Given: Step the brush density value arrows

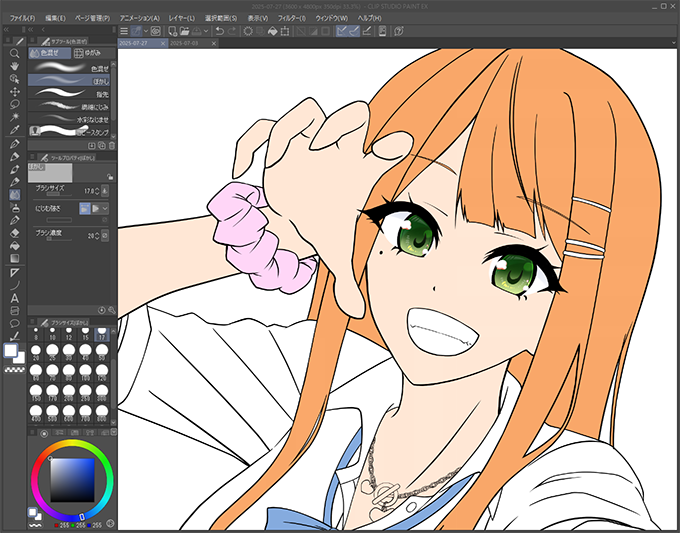Looking at the screenshot, I should 97,235.
